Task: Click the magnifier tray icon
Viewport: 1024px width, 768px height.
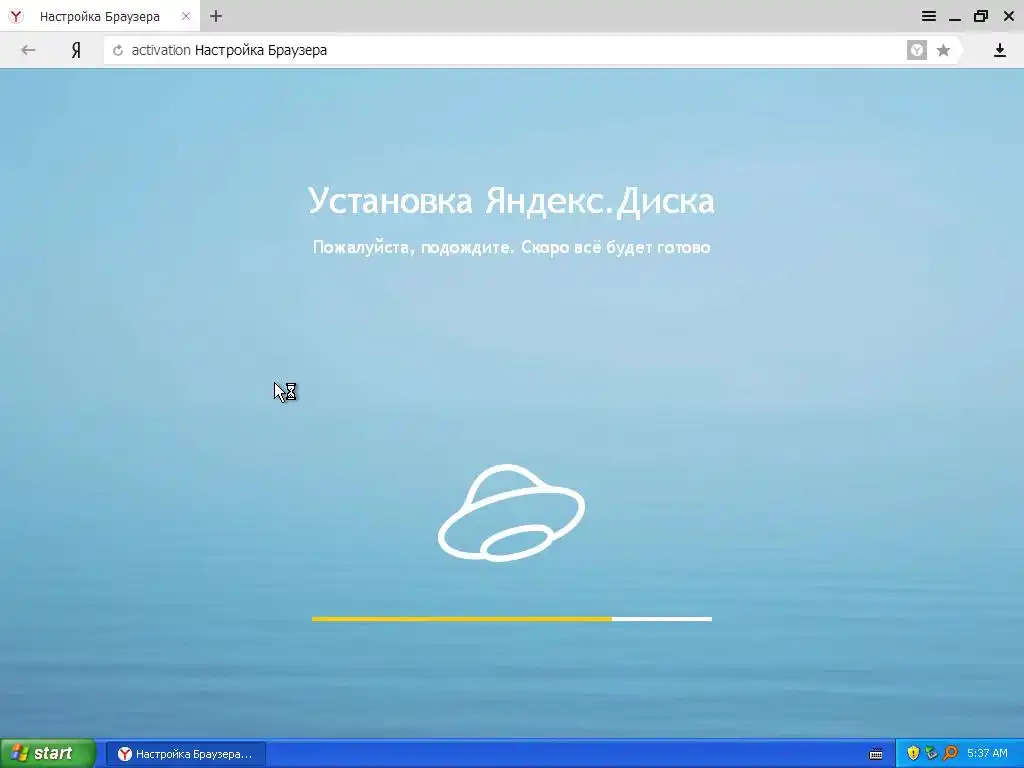Action: pyautogui.click(x=951, y=753)
